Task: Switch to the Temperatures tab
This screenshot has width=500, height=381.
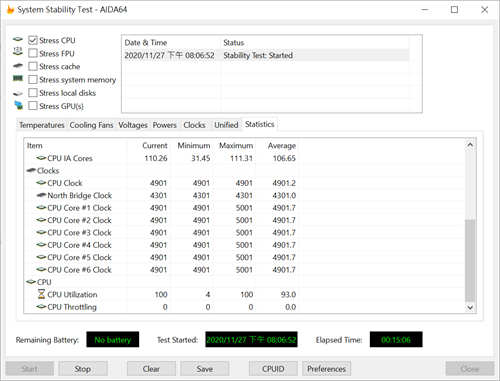Action: click(x=42, y=125)
